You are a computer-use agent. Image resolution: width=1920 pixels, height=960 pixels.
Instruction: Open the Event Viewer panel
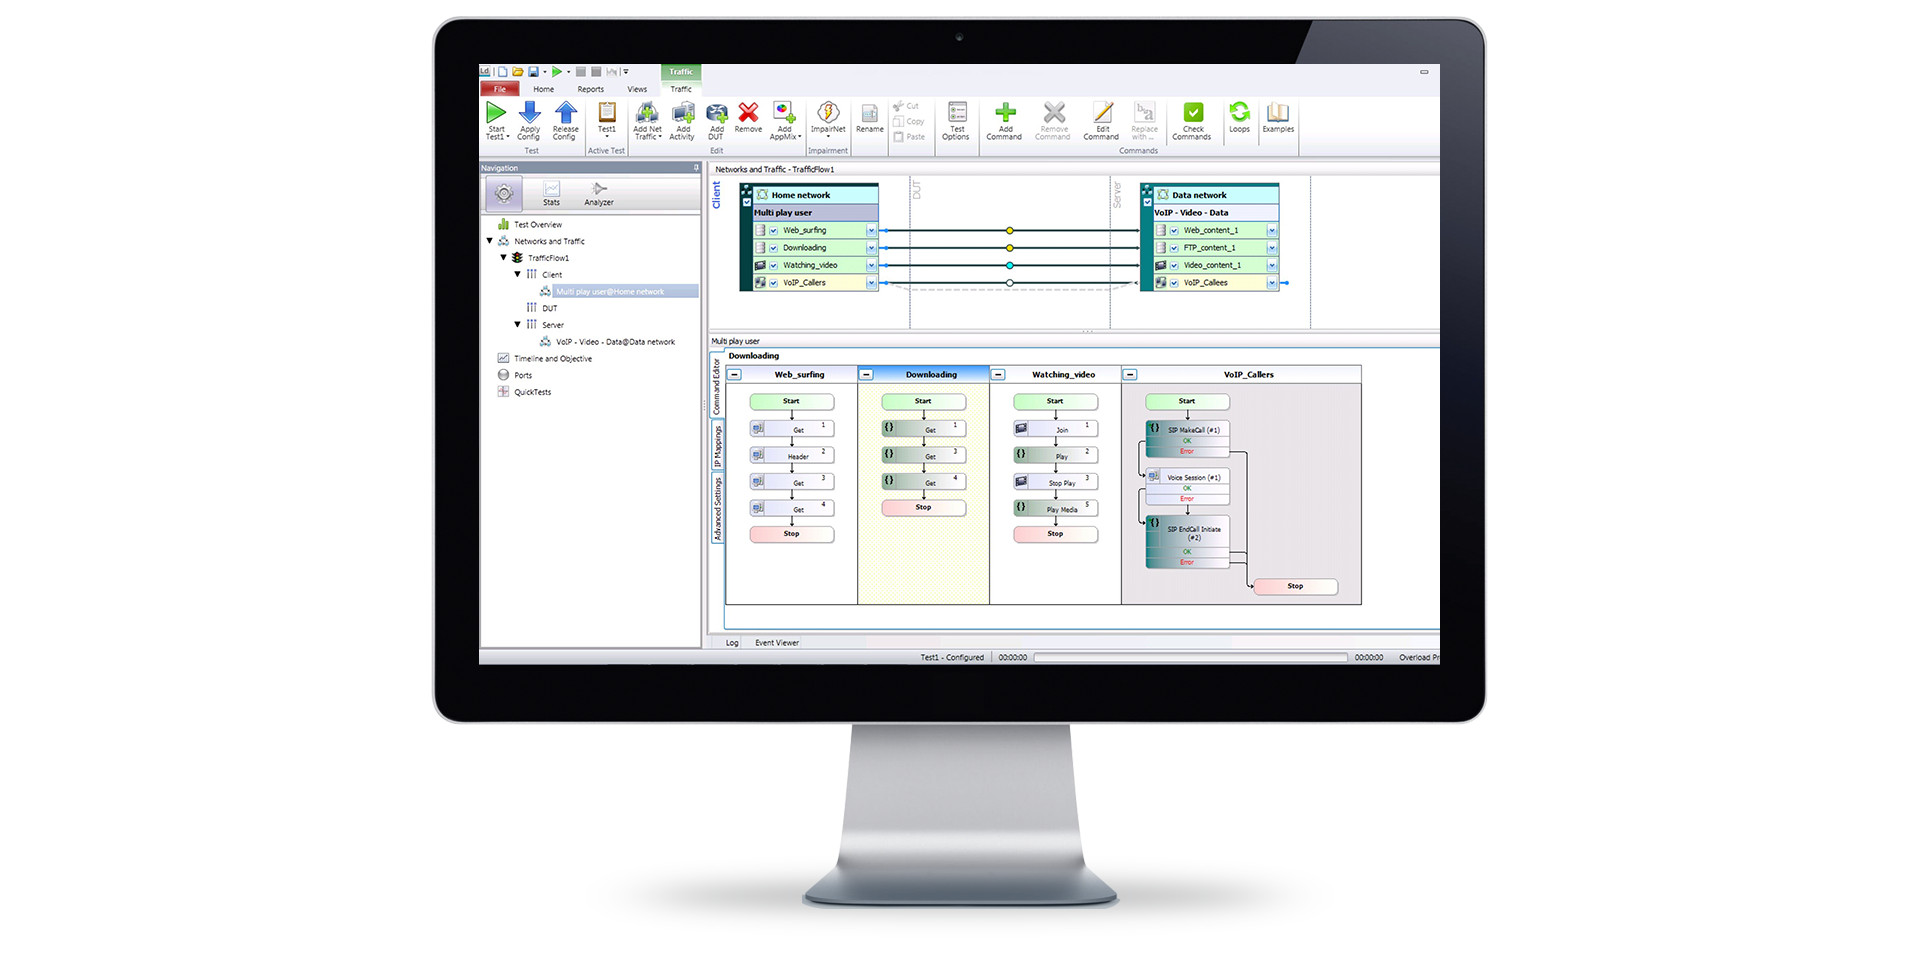(x=776, y=643)
